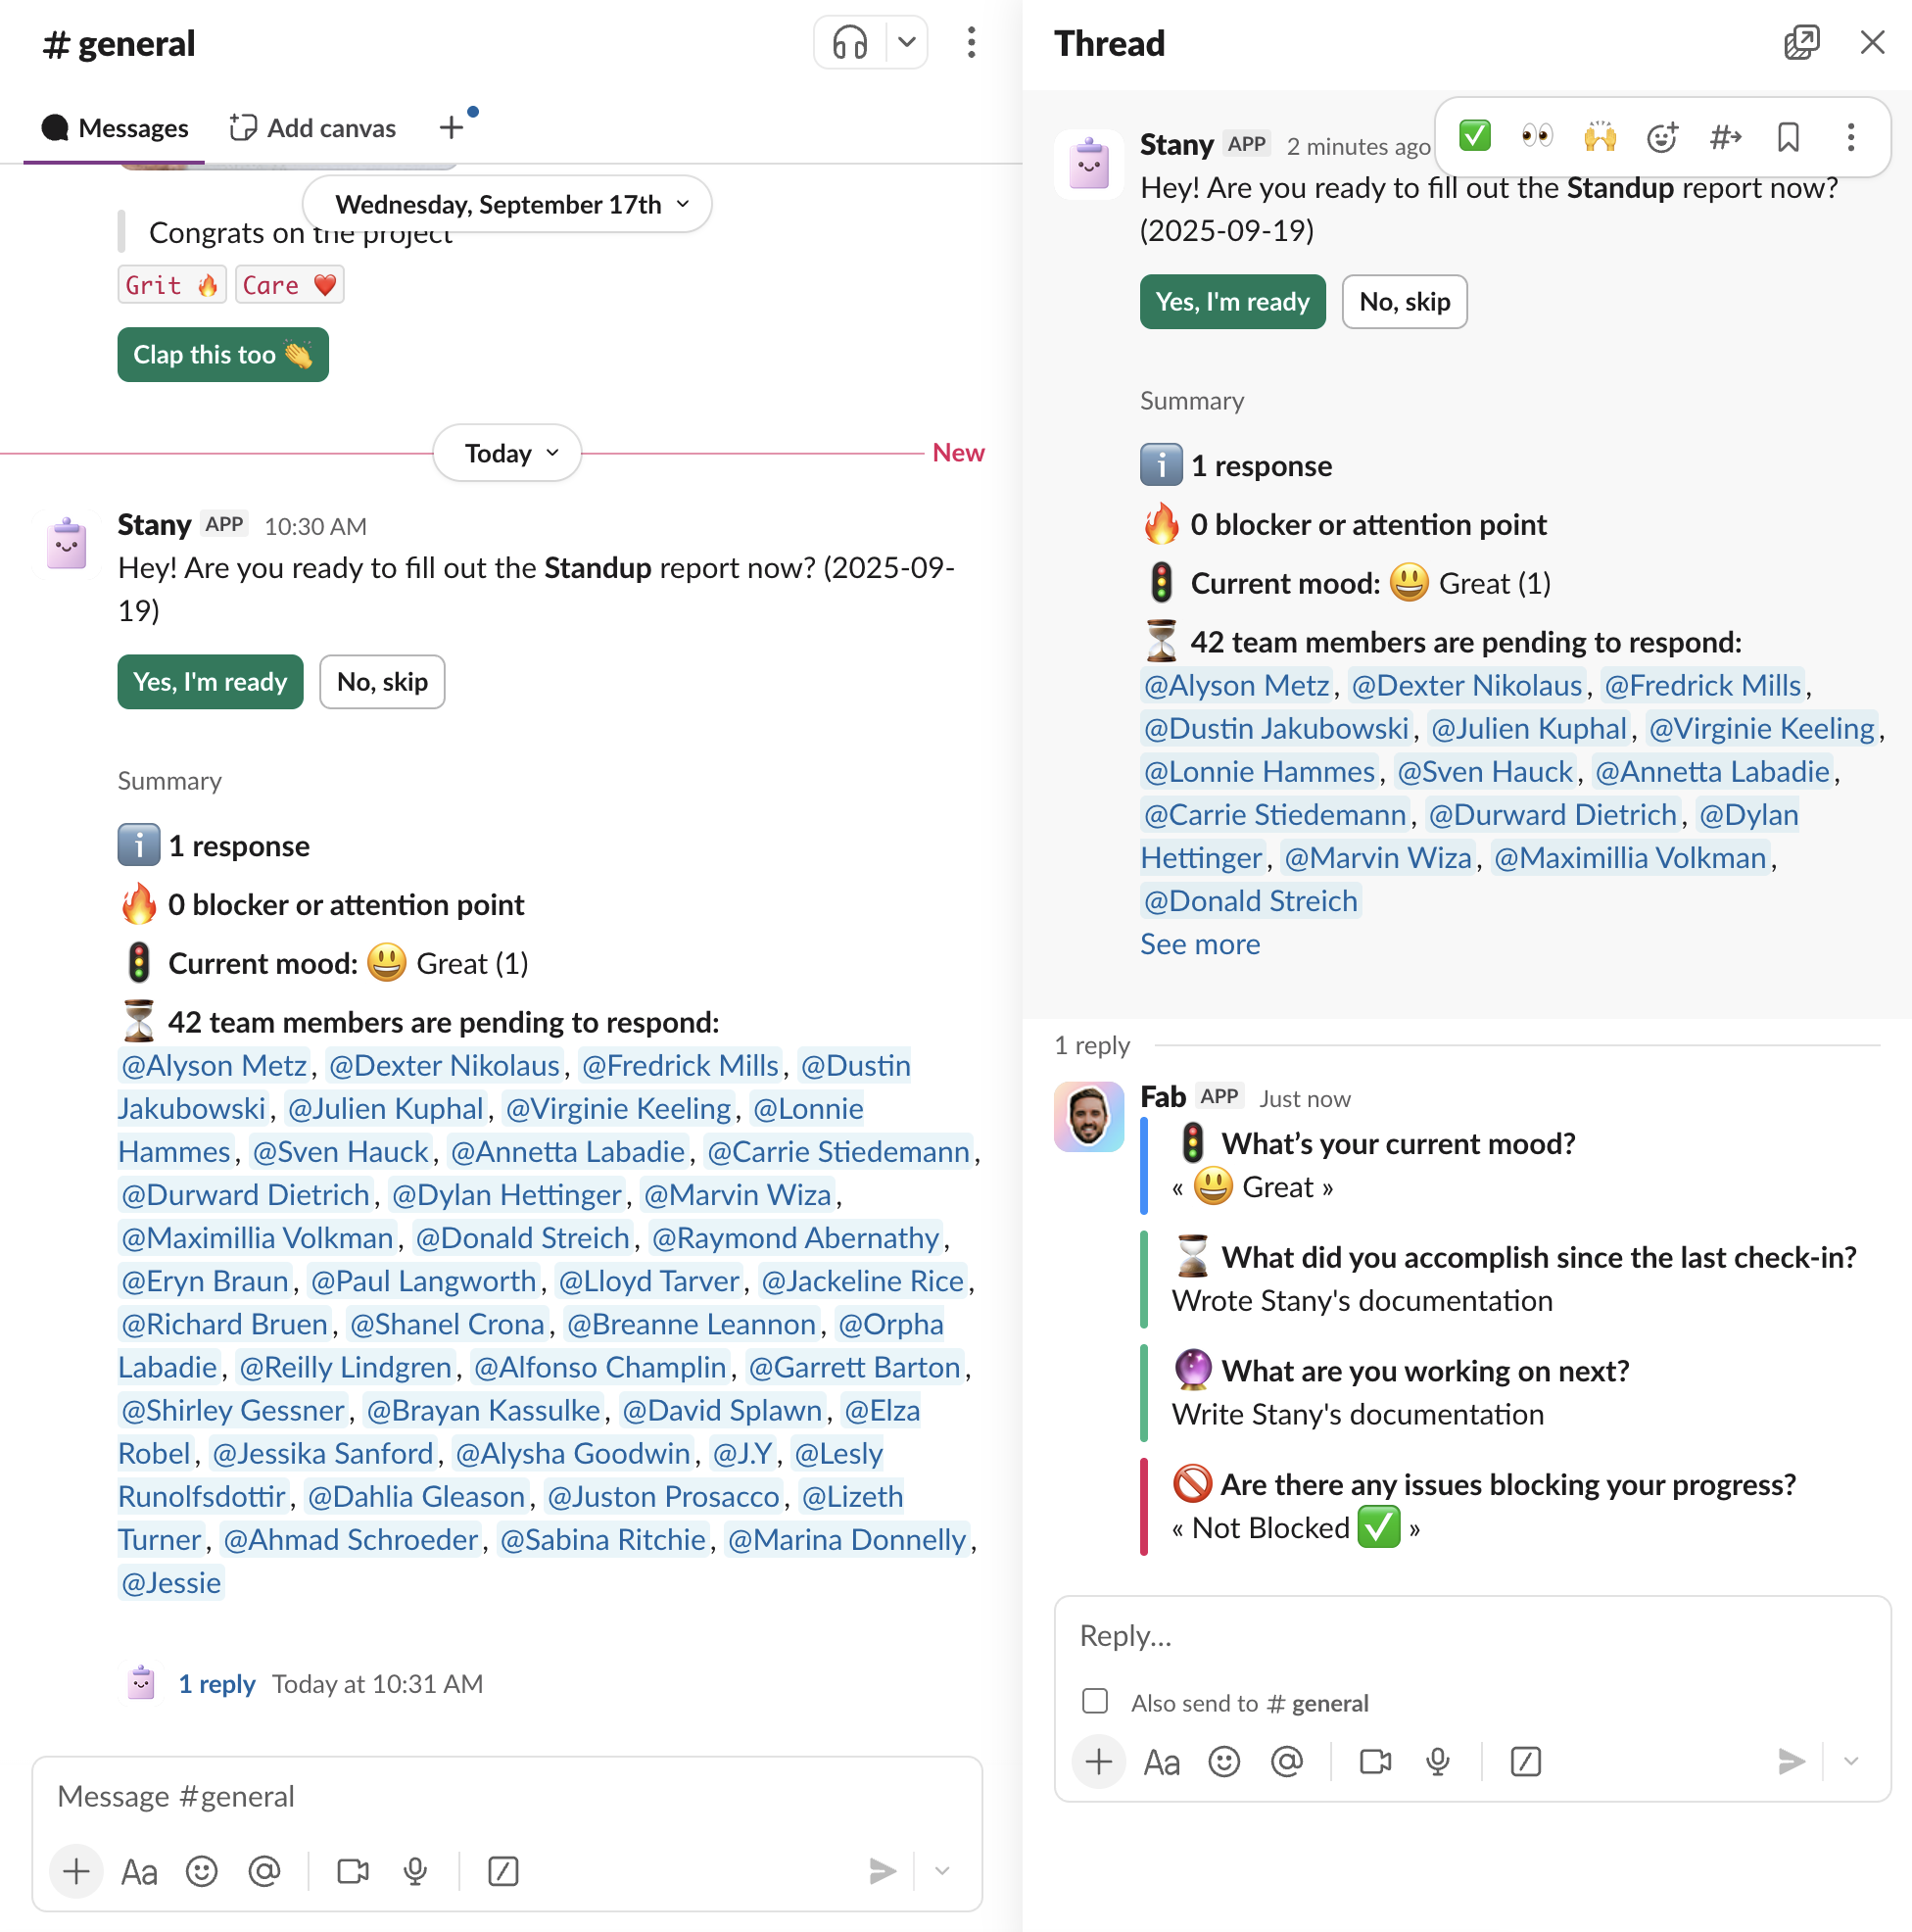
Task: Mark thread message with green checkmark reaction
Action: click(1475, 137)
